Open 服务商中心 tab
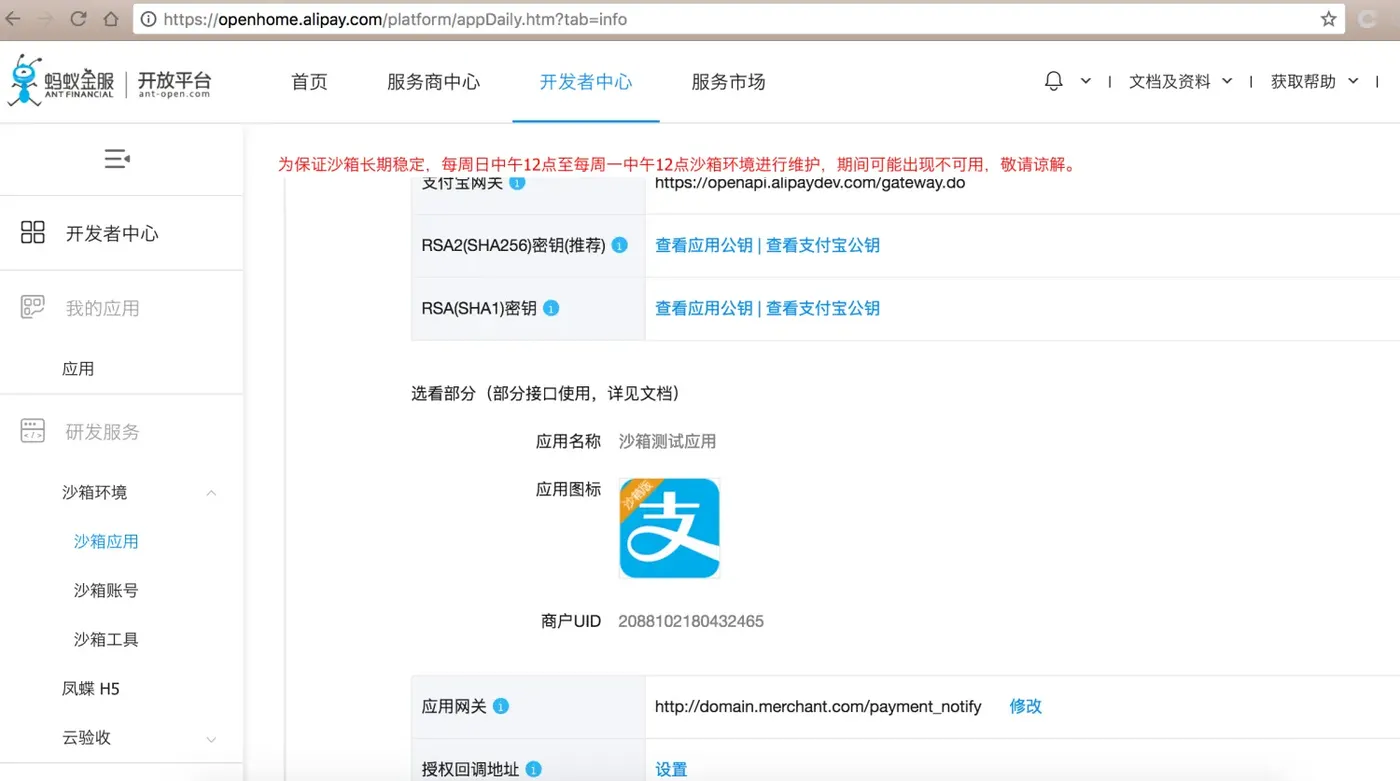Image resolution: width=1400 pixels, height=781 pixels. pyautogui.click(x=433, y=82)
